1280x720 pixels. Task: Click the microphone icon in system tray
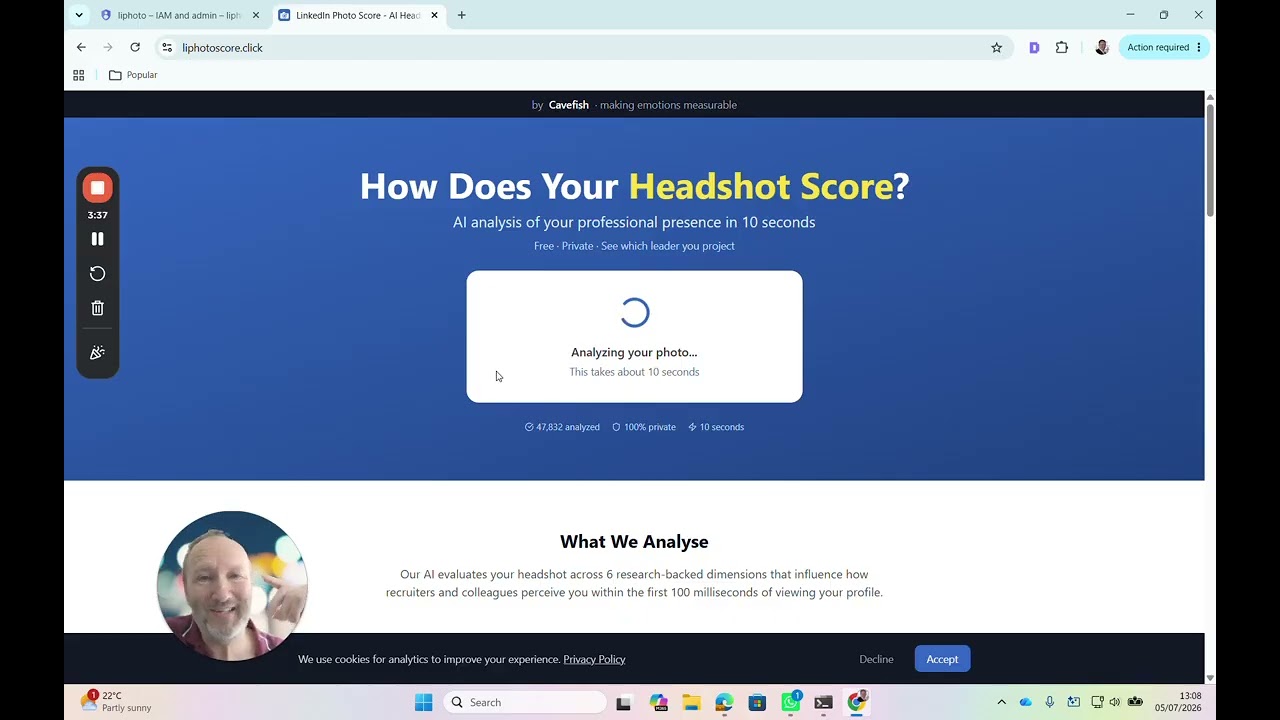click(1049, 702)
